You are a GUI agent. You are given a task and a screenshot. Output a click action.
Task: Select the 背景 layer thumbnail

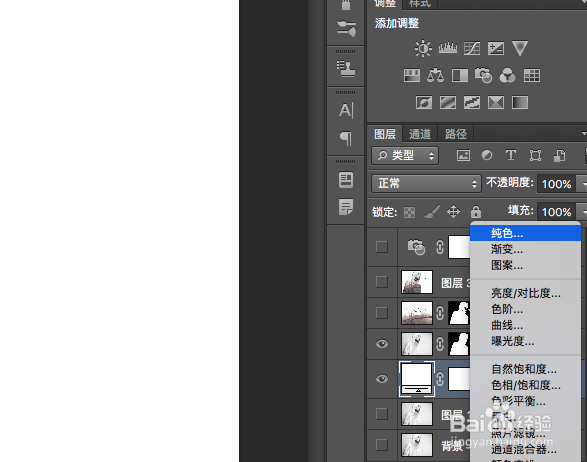[x=417, y=445]
